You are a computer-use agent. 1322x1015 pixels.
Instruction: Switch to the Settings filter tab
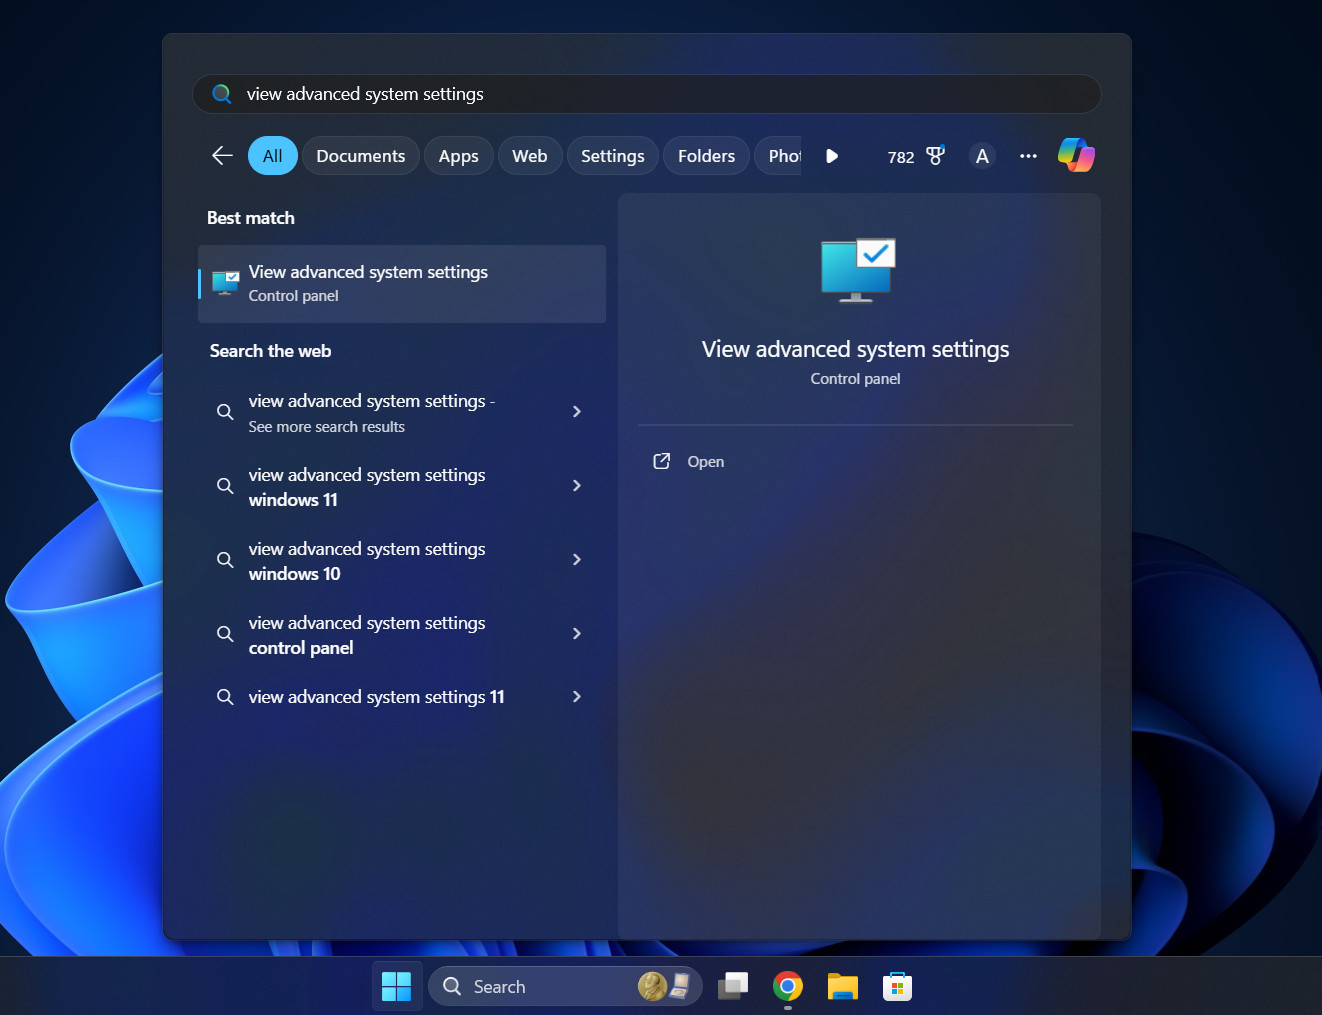pos(612,155)
